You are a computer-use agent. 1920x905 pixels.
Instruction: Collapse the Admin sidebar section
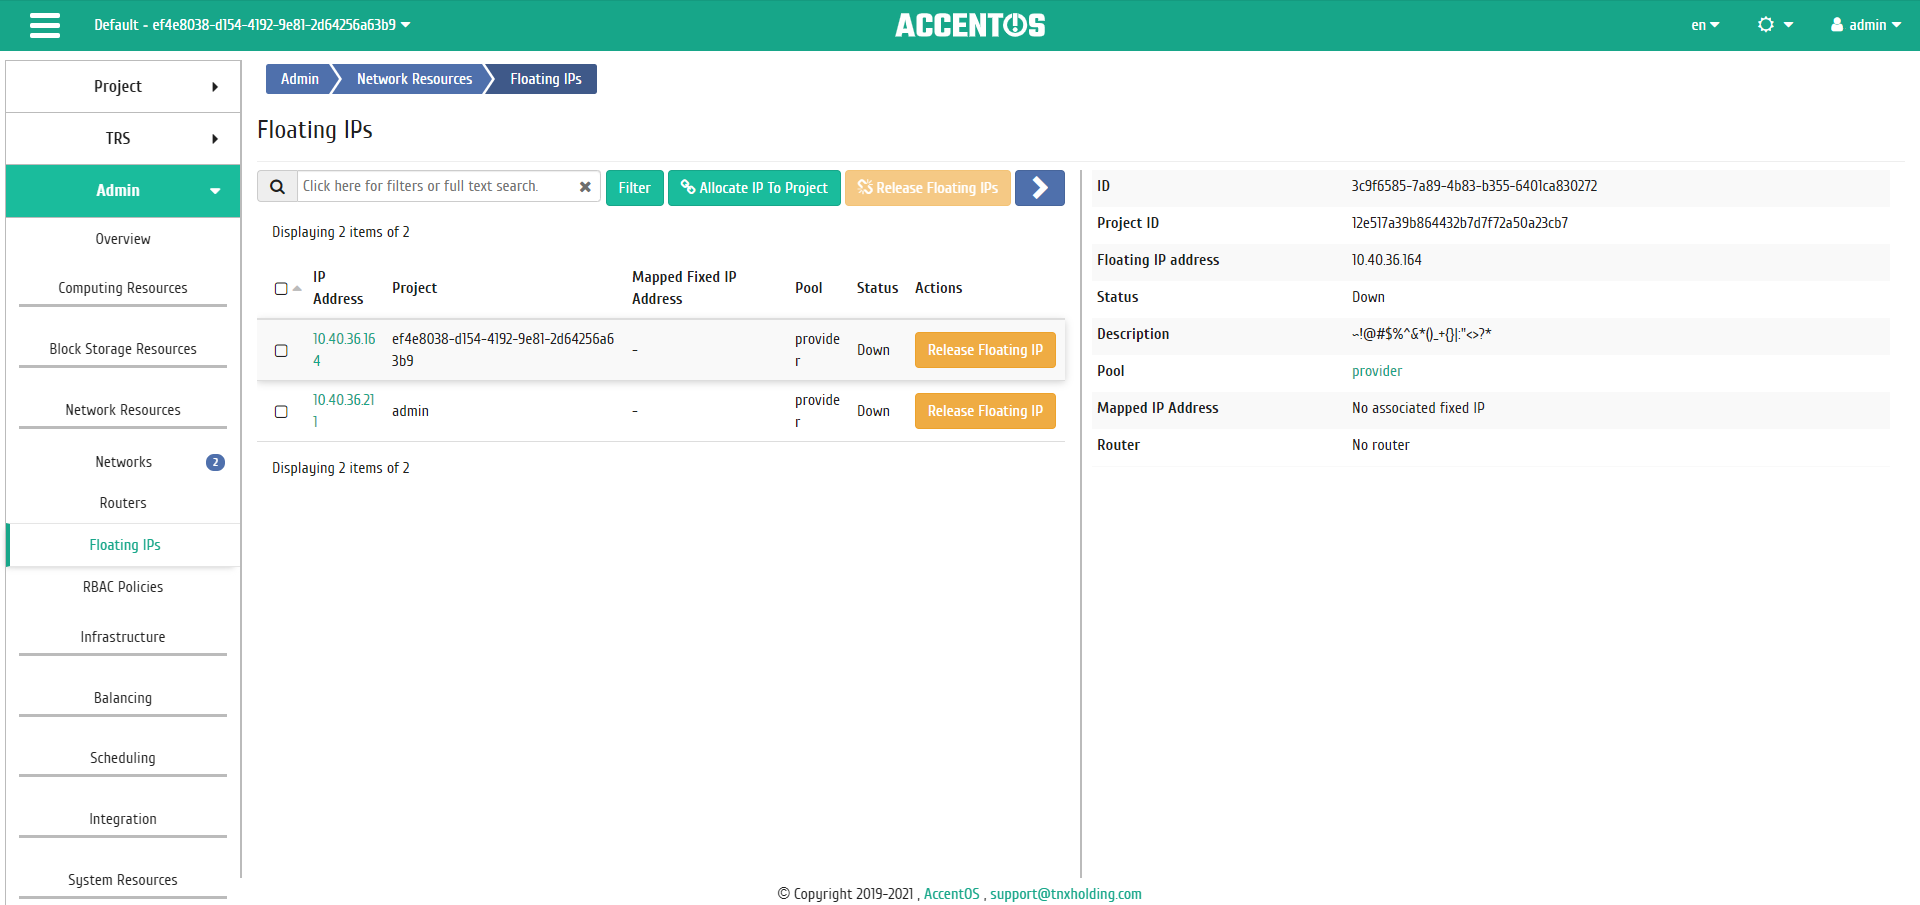[123, 190]
